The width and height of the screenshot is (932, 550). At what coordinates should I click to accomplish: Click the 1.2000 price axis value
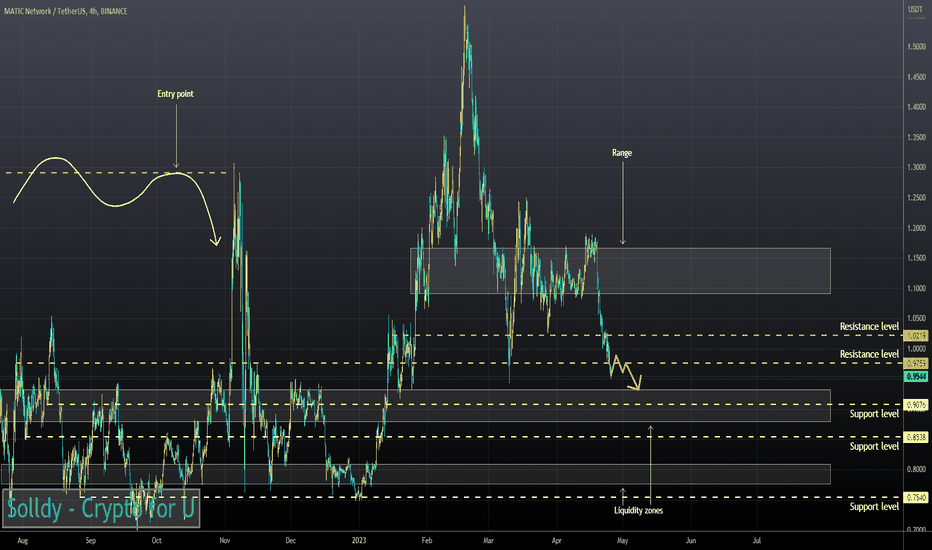point(917,228)
